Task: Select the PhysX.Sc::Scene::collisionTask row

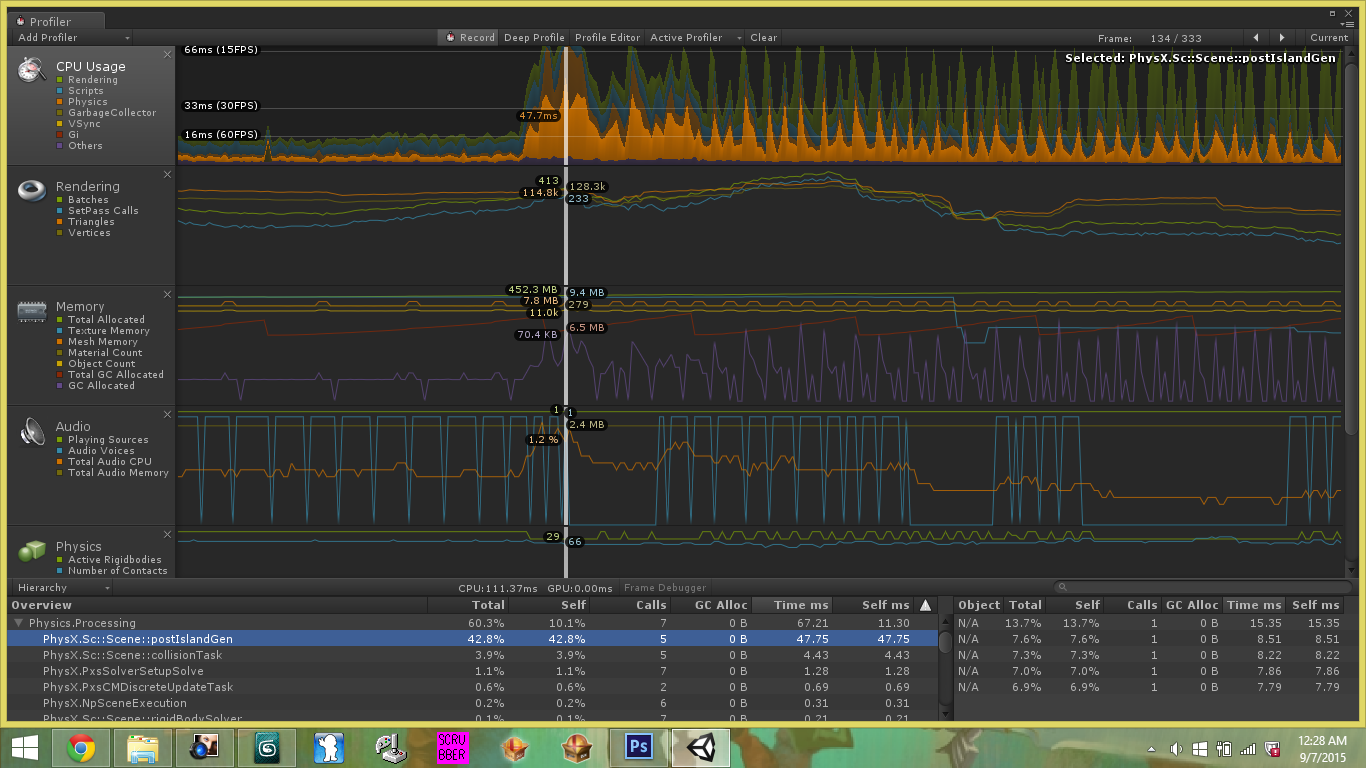Action: [473, 655]
